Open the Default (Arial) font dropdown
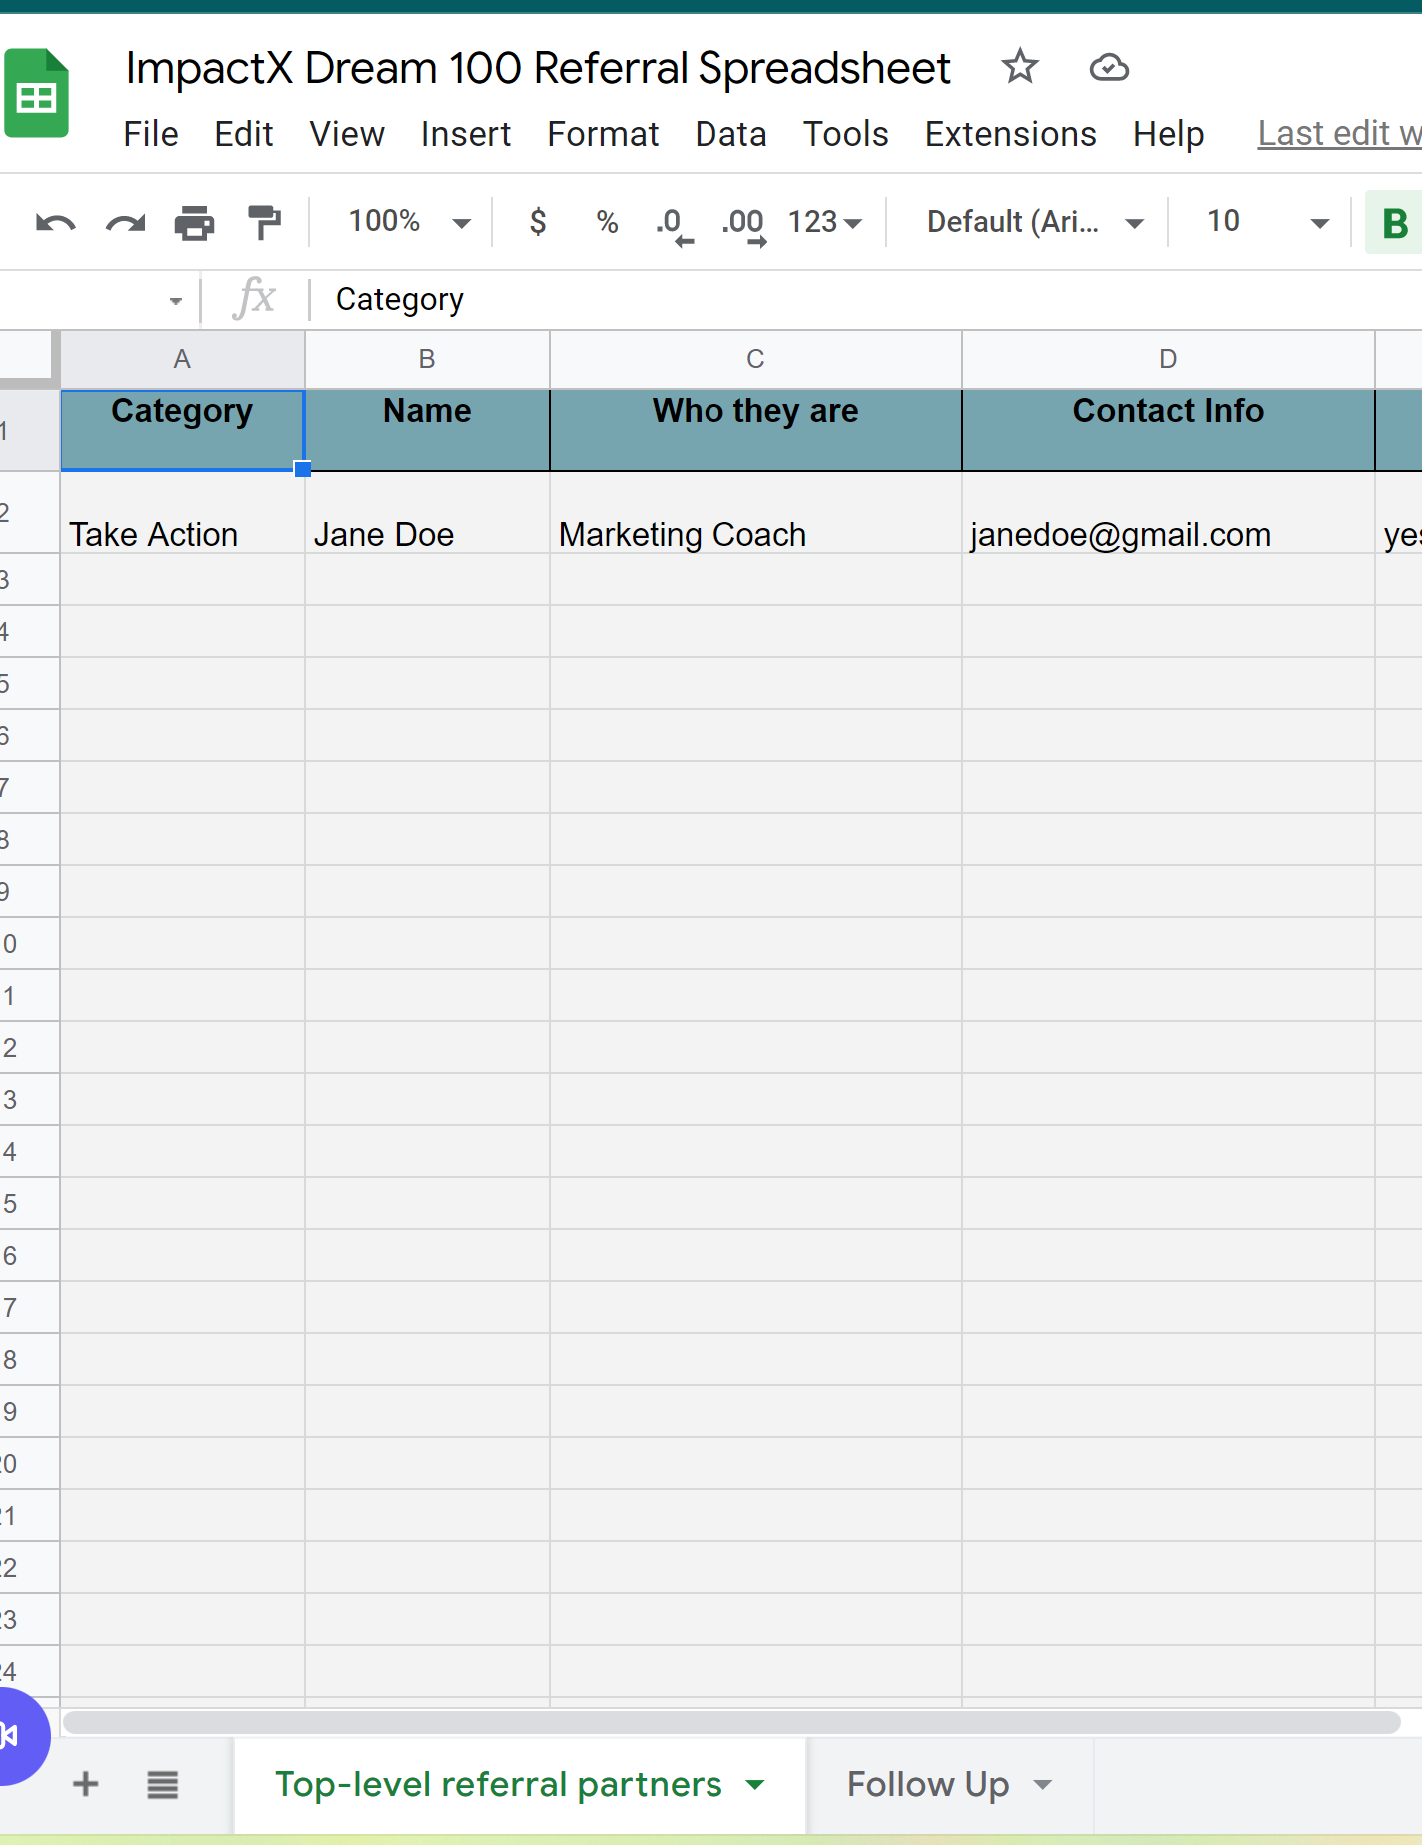This screenshot has width=1422, height=1845. click(x=1035, y=221)
